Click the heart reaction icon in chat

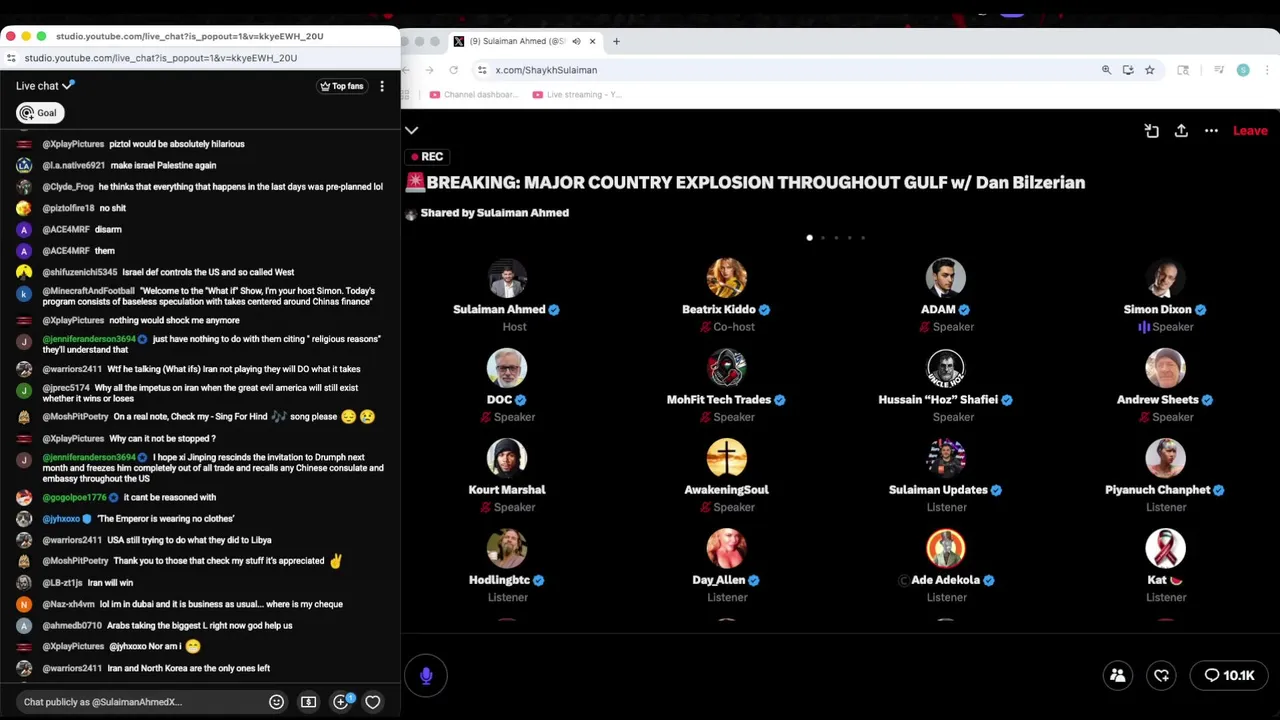click(x=372, y=702)
